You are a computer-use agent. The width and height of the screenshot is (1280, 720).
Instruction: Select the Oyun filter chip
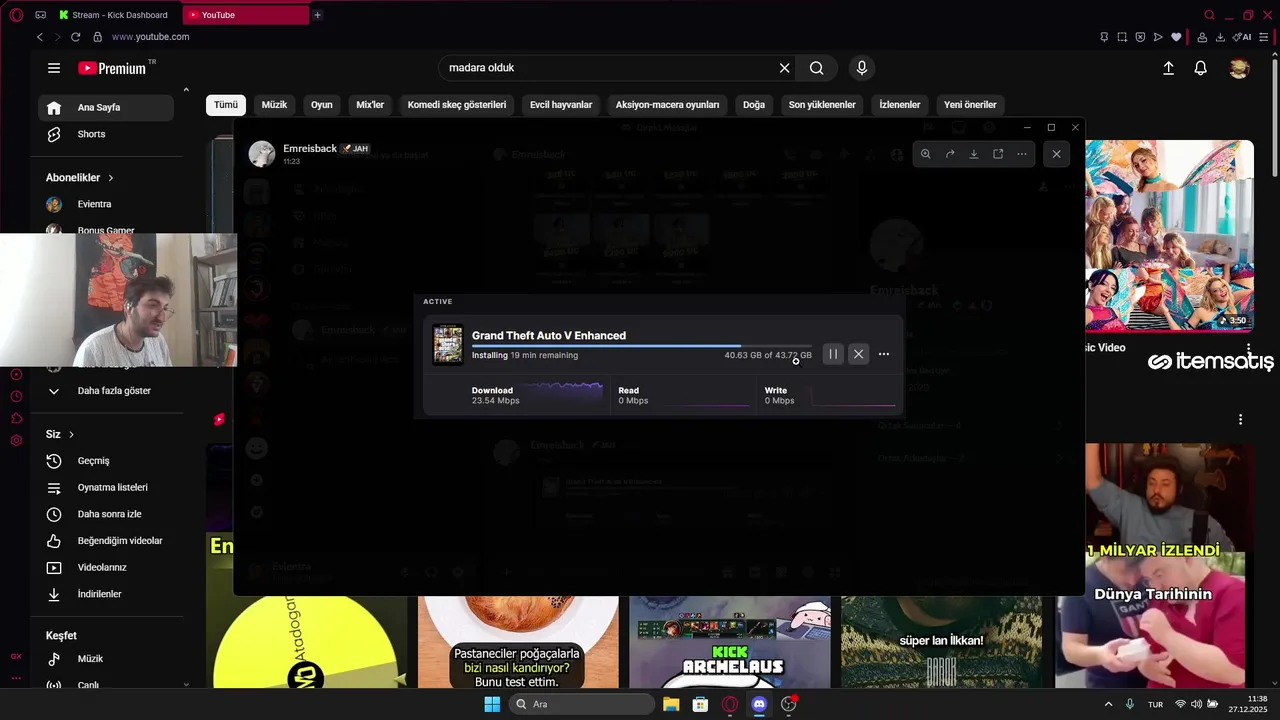click(x=321, y=104)
